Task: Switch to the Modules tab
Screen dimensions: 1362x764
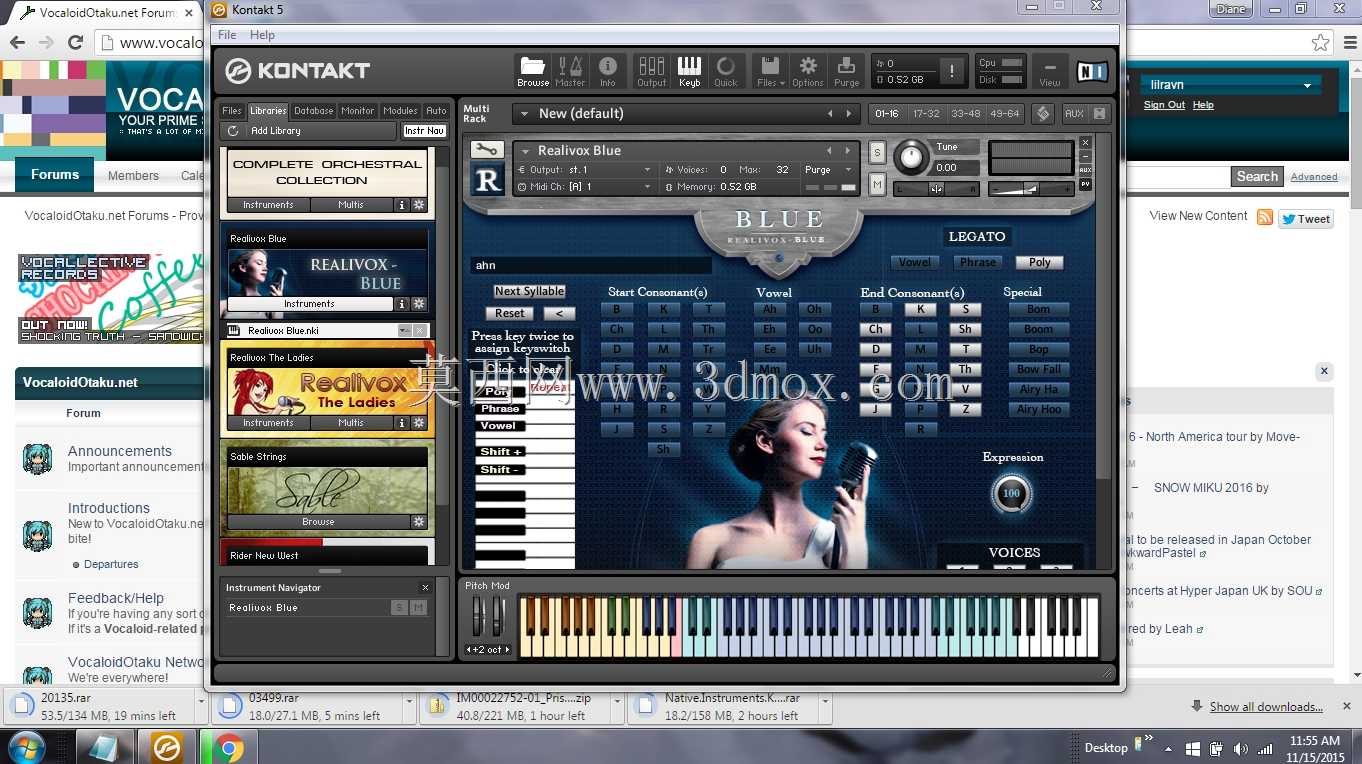Action: (x=400, y=111)
